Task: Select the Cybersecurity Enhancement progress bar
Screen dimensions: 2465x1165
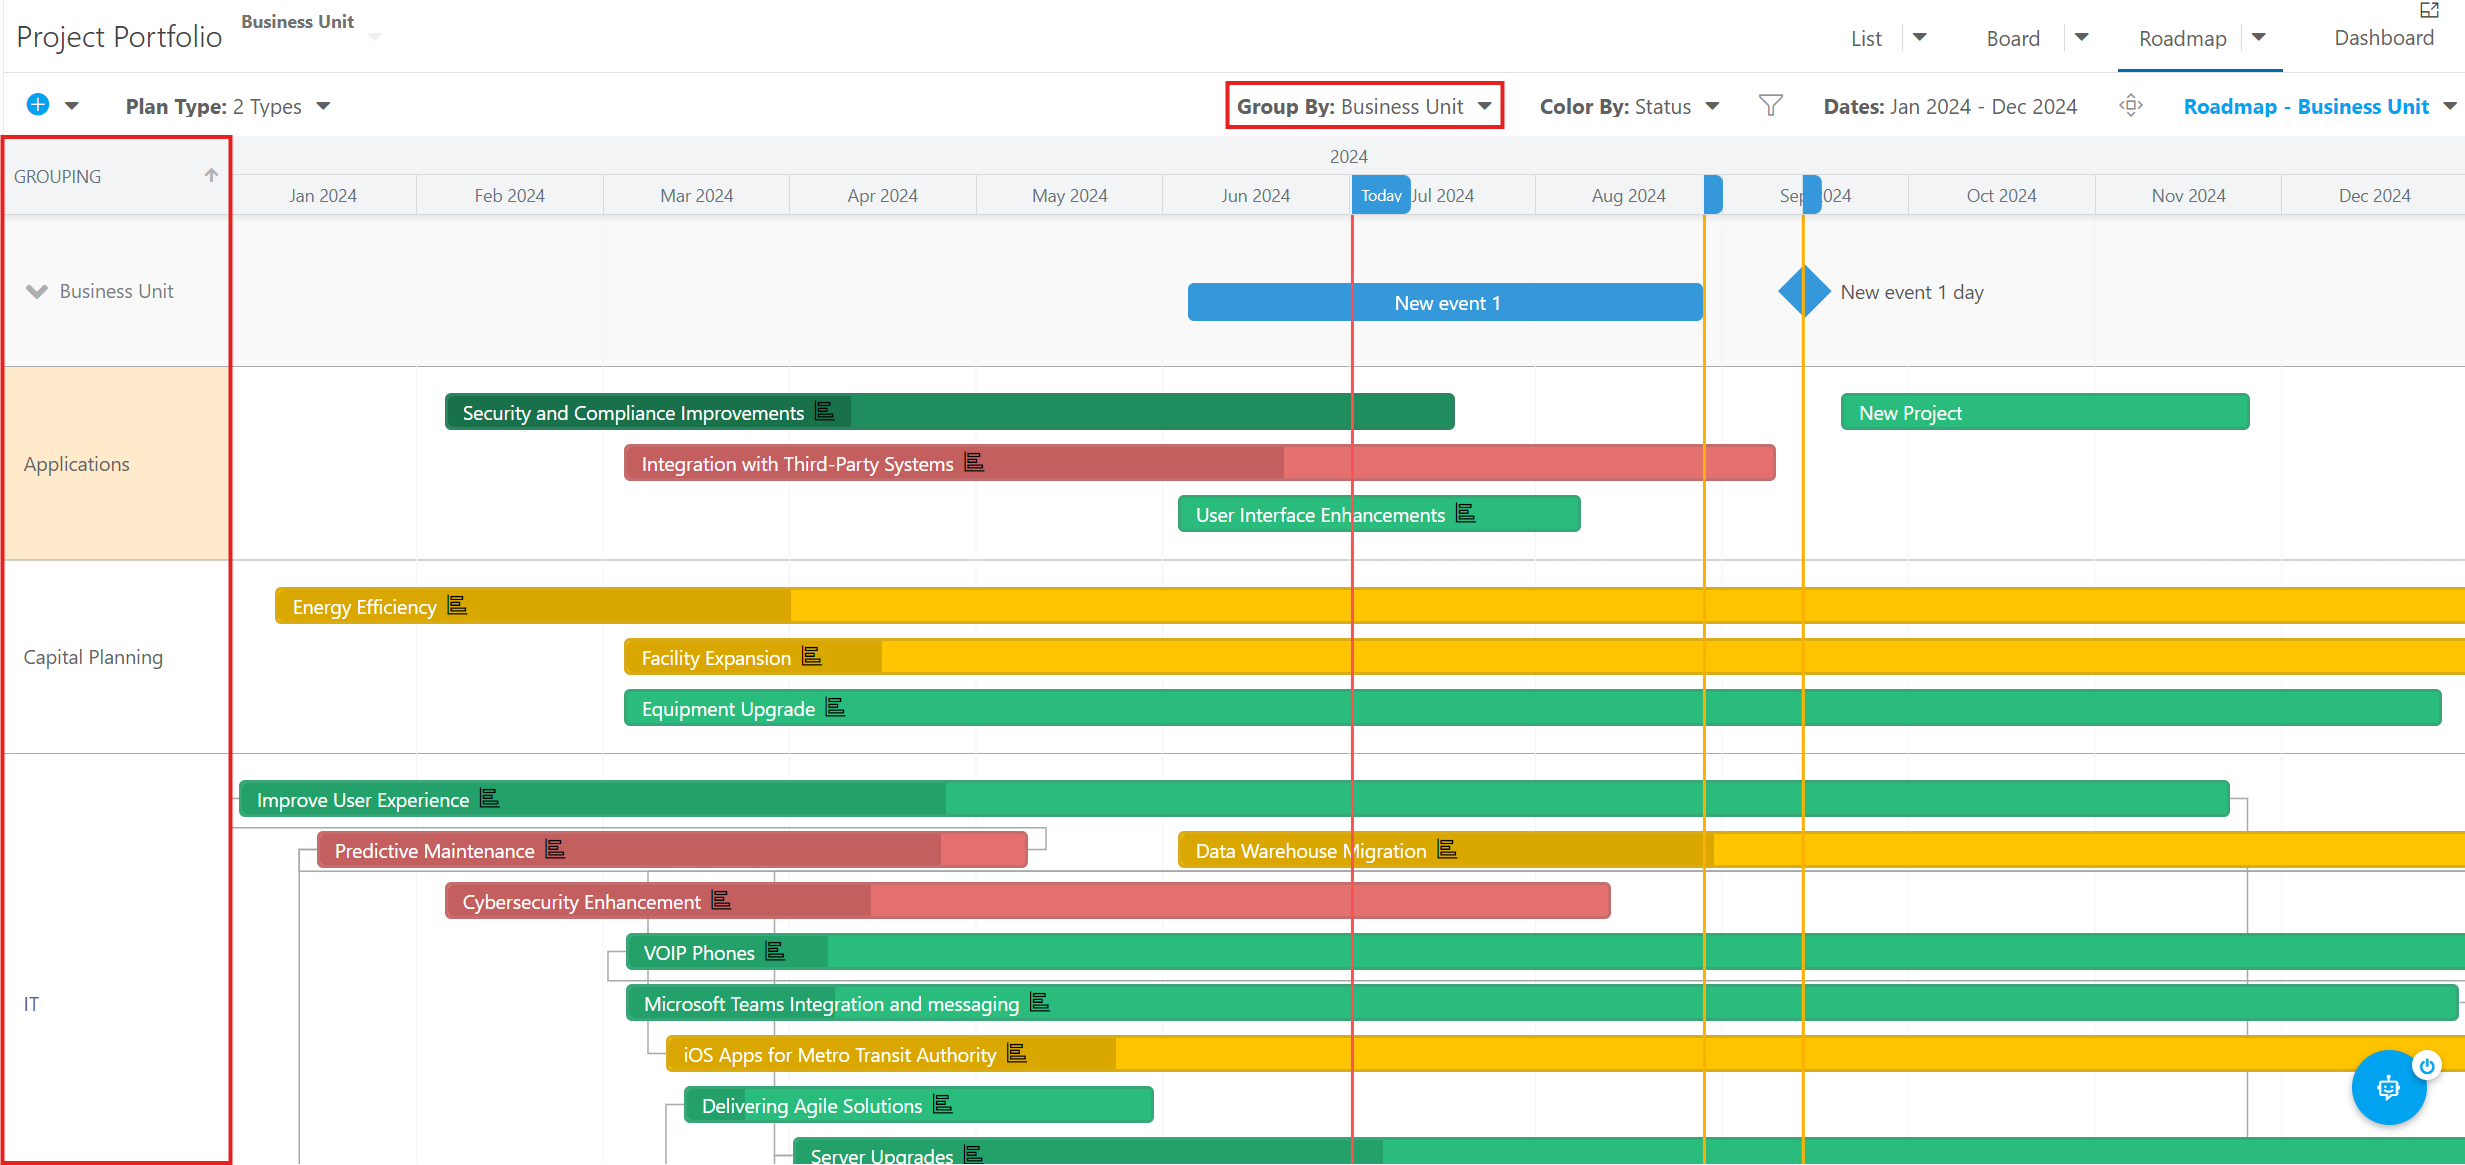Action: click(x=1028, y=901)
